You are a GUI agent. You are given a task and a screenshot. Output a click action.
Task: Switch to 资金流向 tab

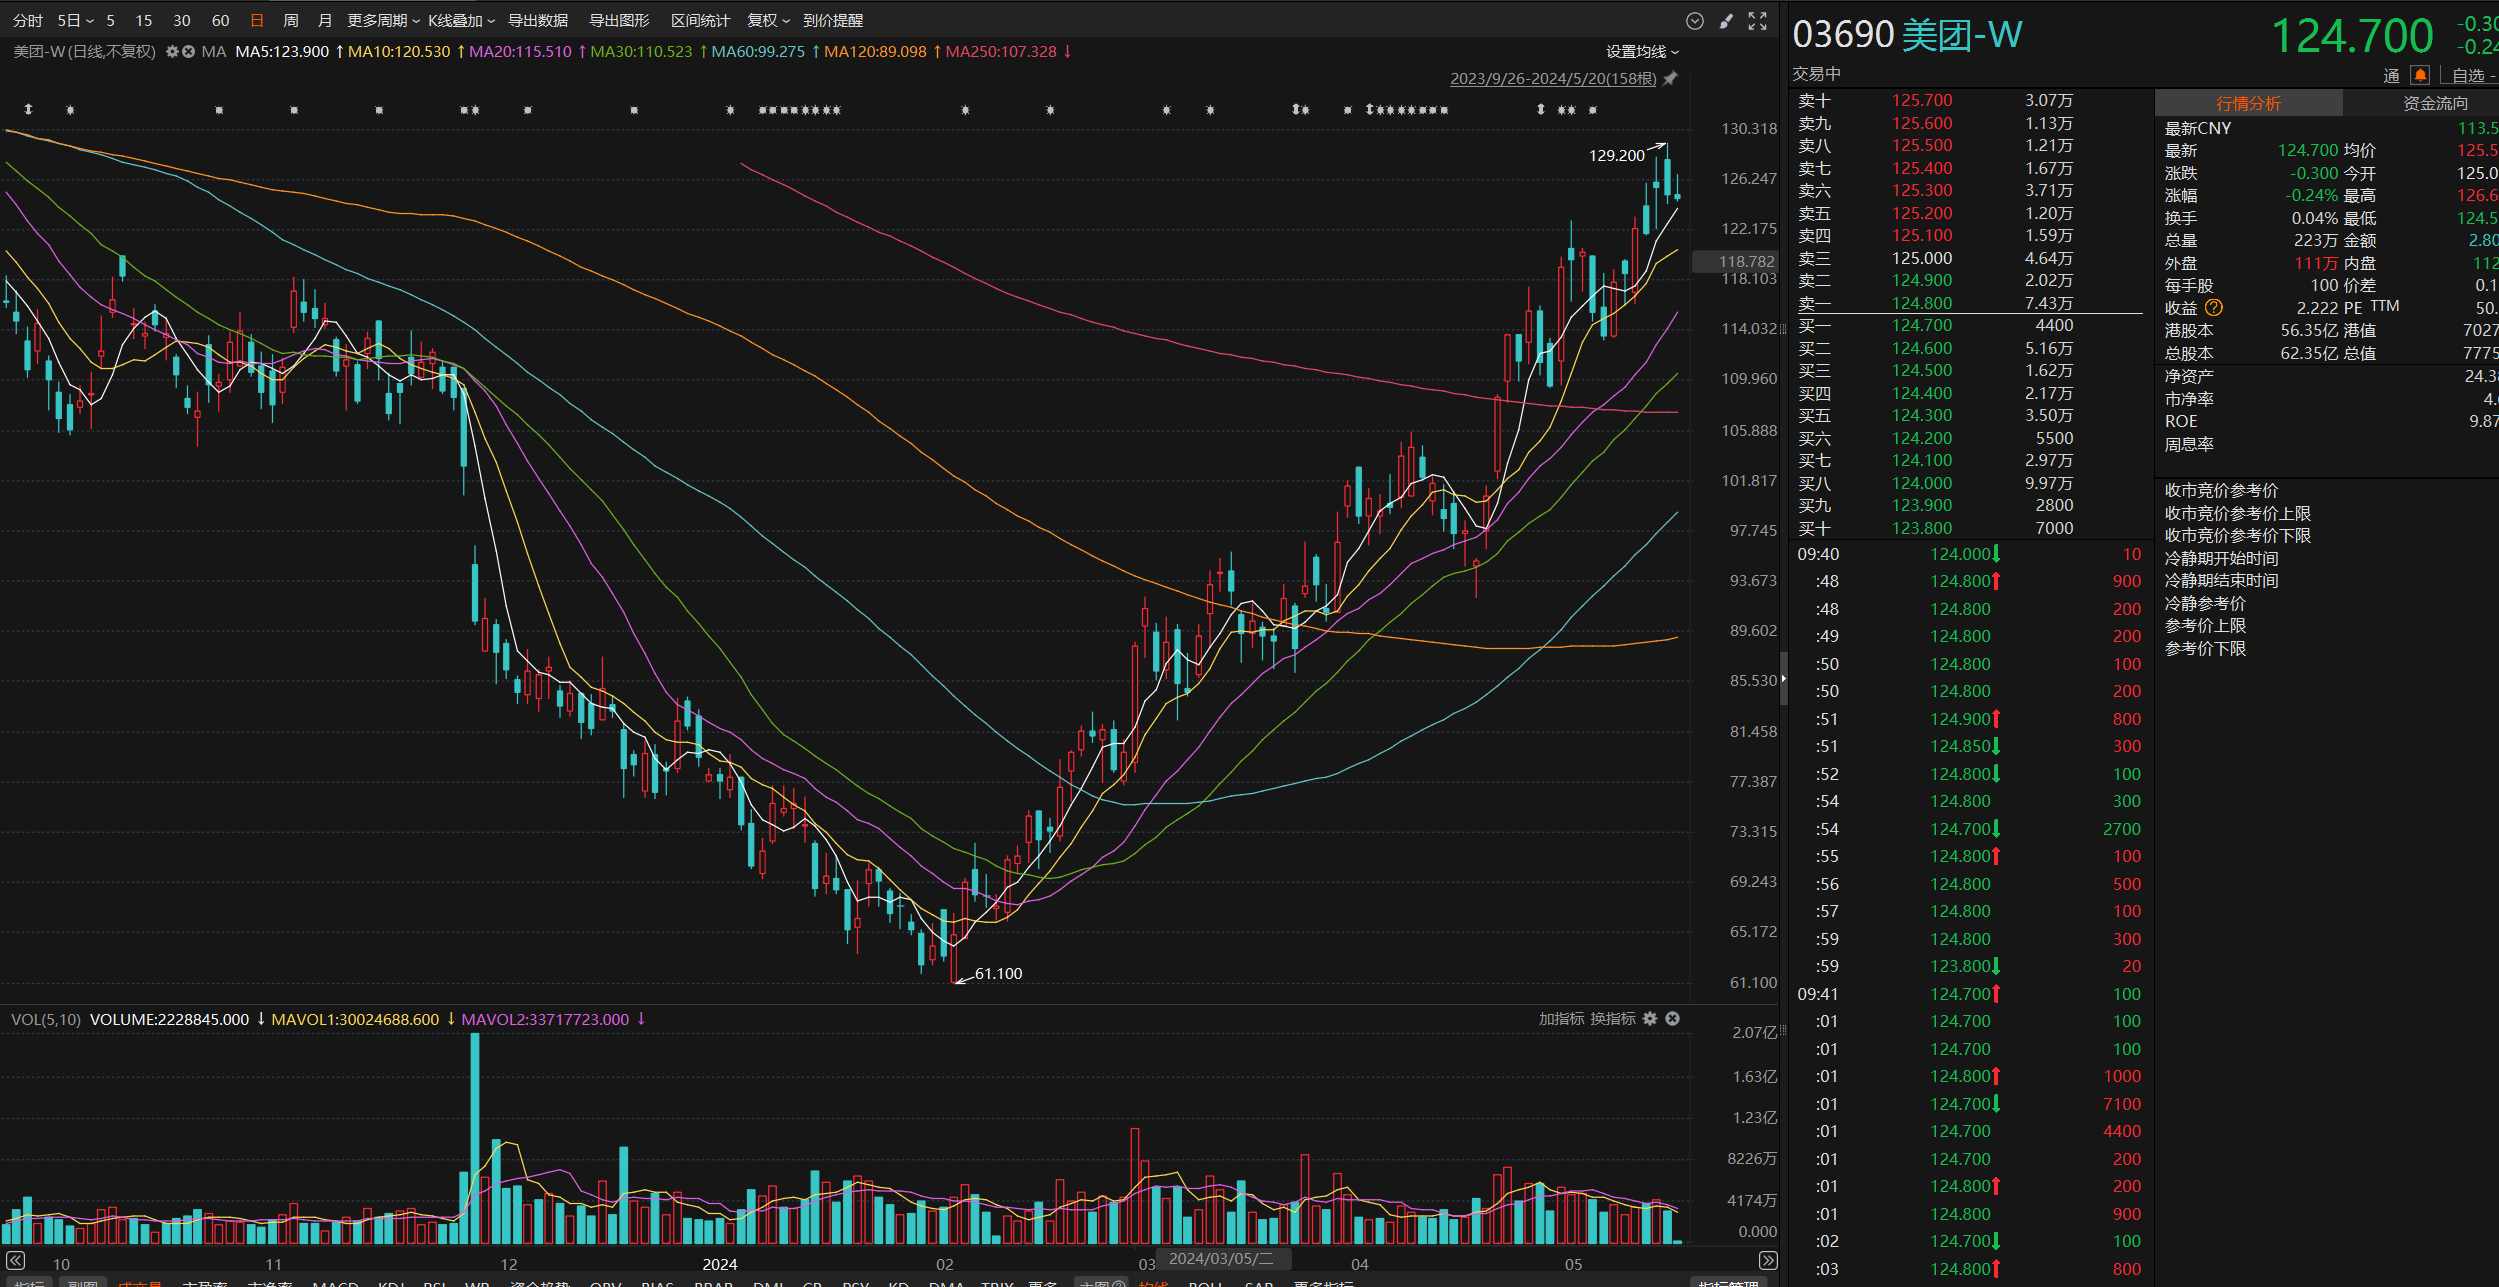pyautogui.click(x=2434, y=103)
